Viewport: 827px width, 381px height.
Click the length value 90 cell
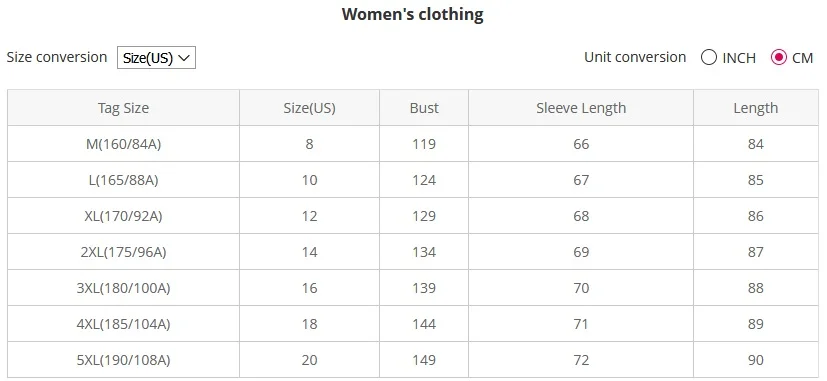pos(756,360)
